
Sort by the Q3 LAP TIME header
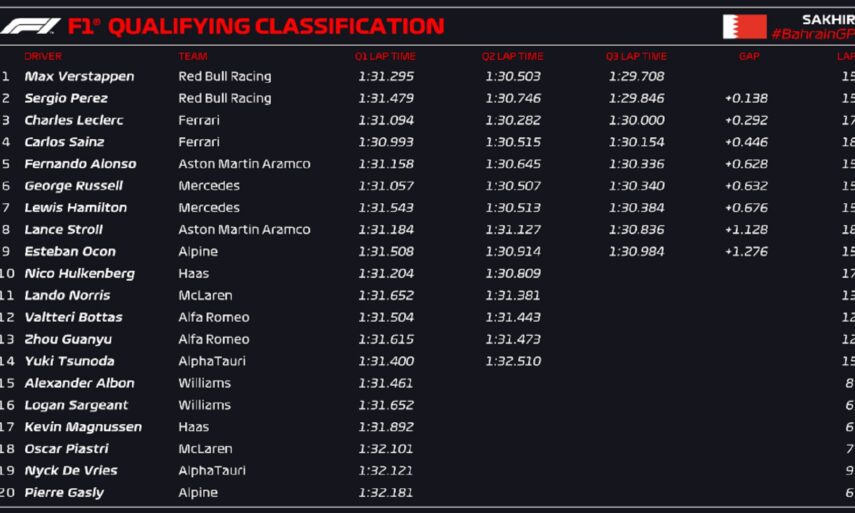[x=636, y=57]
